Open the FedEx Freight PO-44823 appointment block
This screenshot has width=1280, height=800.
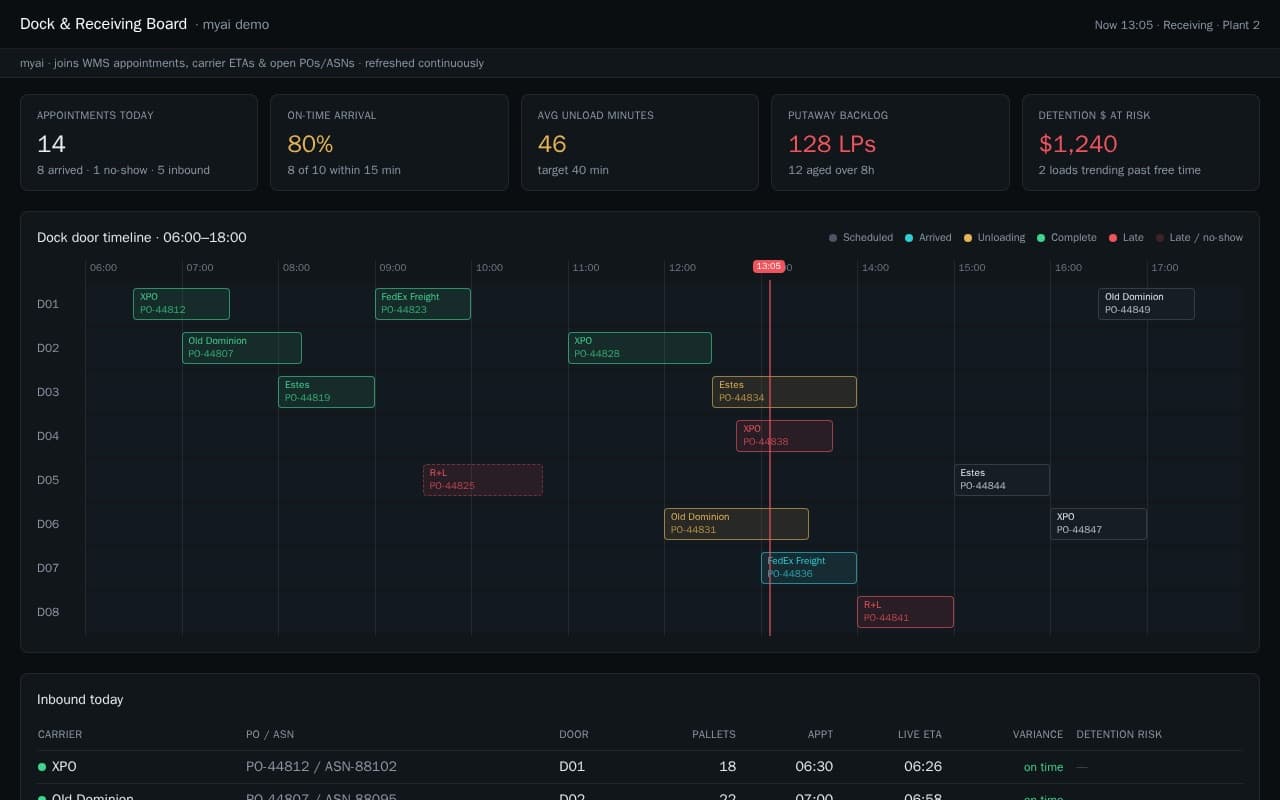coord(423,304)
